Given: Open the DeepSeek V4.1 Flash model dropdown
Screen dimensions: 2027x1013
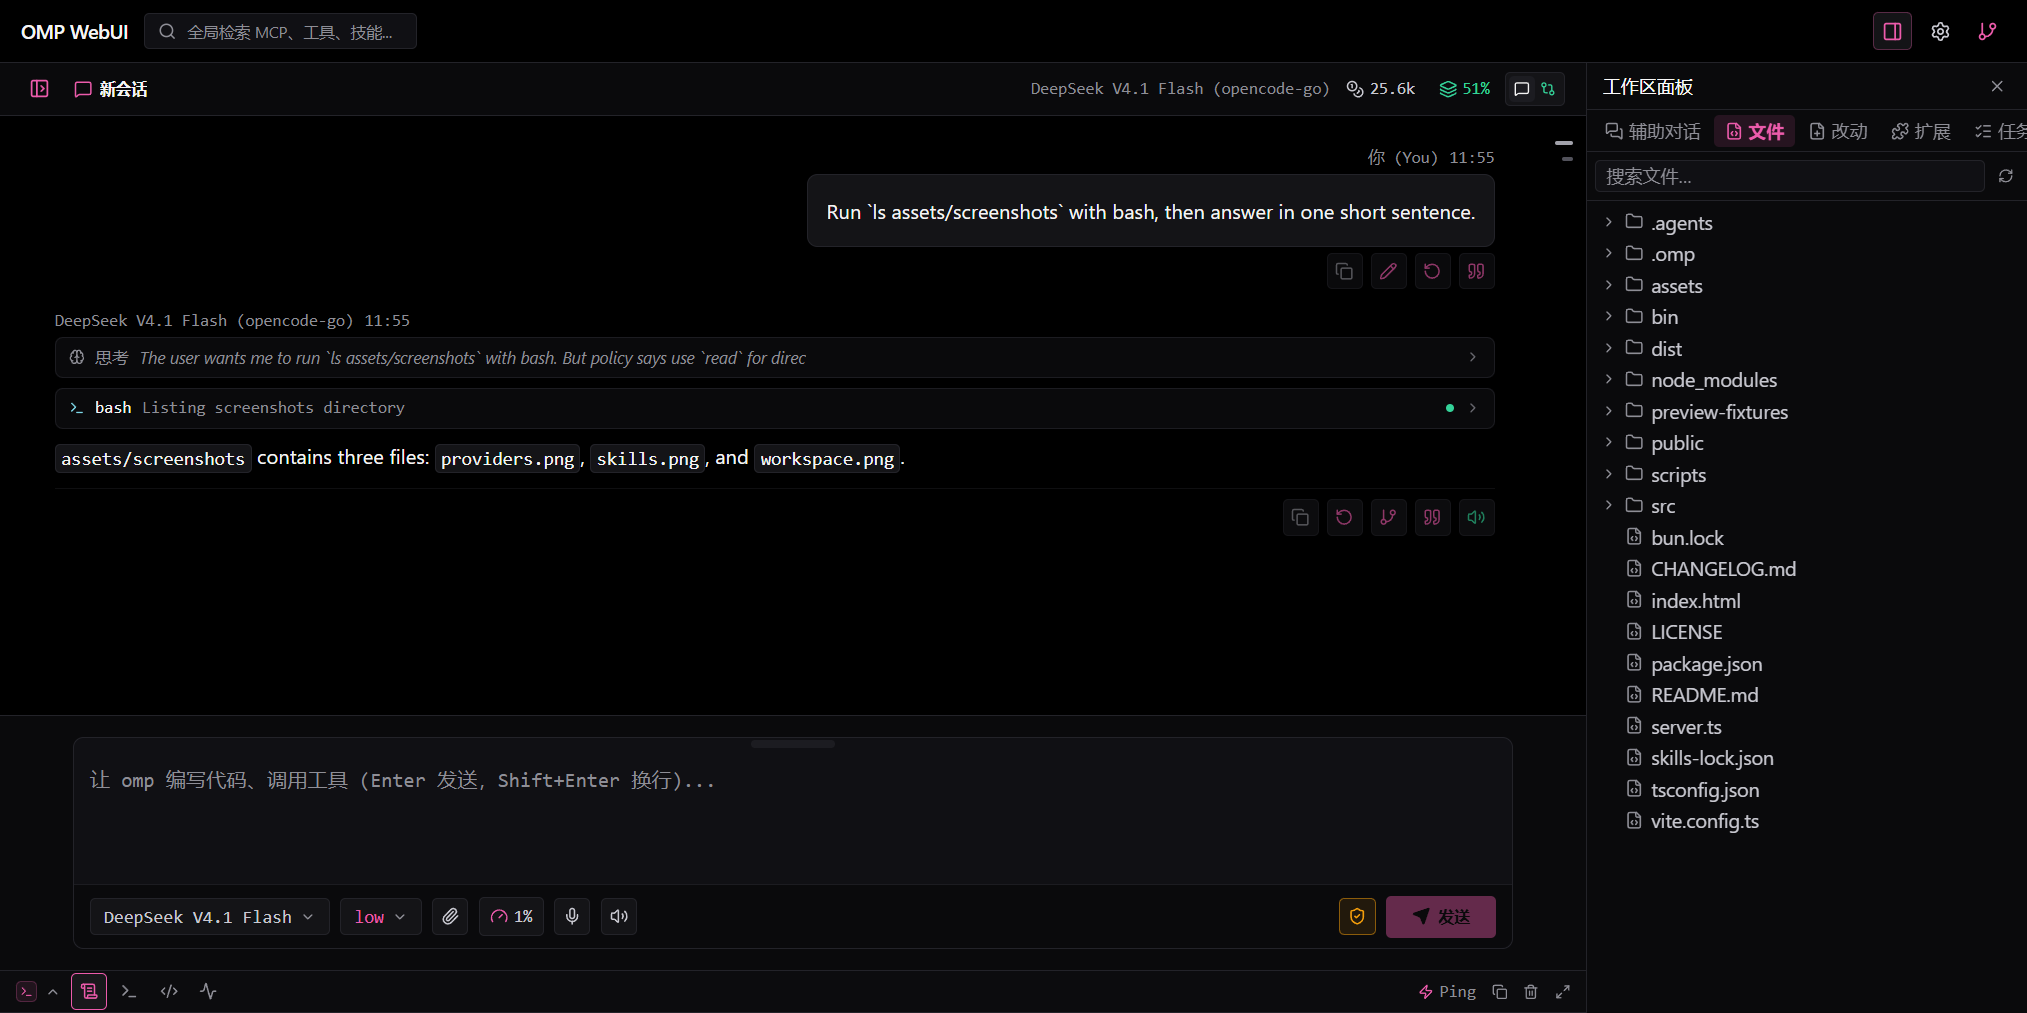Looking at the screenshot, I should (209, 917).
